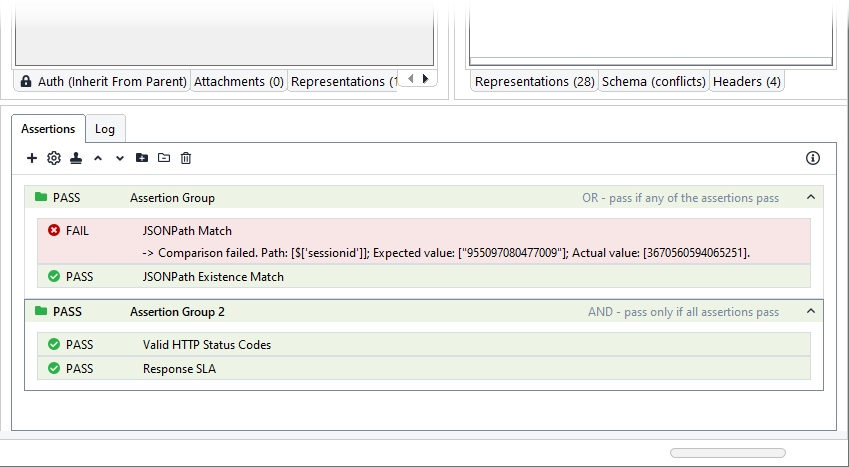Open the Schema (conflicts) tab
Screen dimensions: 849x467
coord(654,81)
